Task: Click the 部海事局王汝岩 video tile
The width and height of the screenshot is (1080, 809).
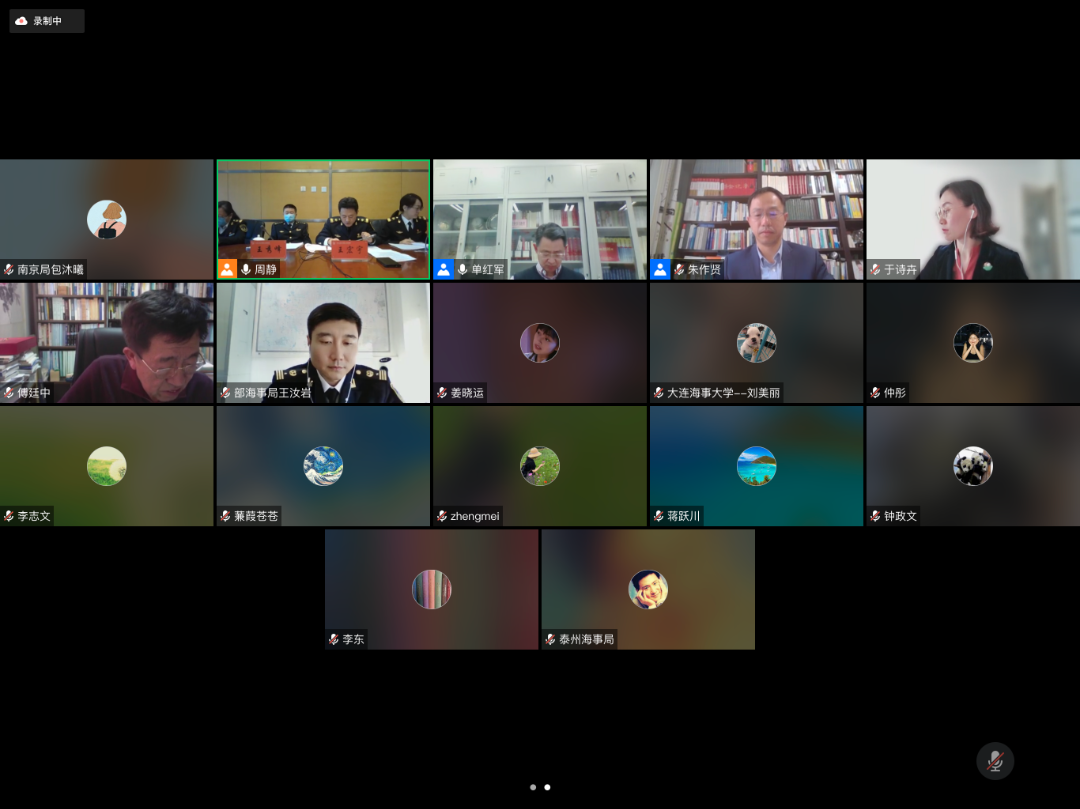Action: point(323,342)
